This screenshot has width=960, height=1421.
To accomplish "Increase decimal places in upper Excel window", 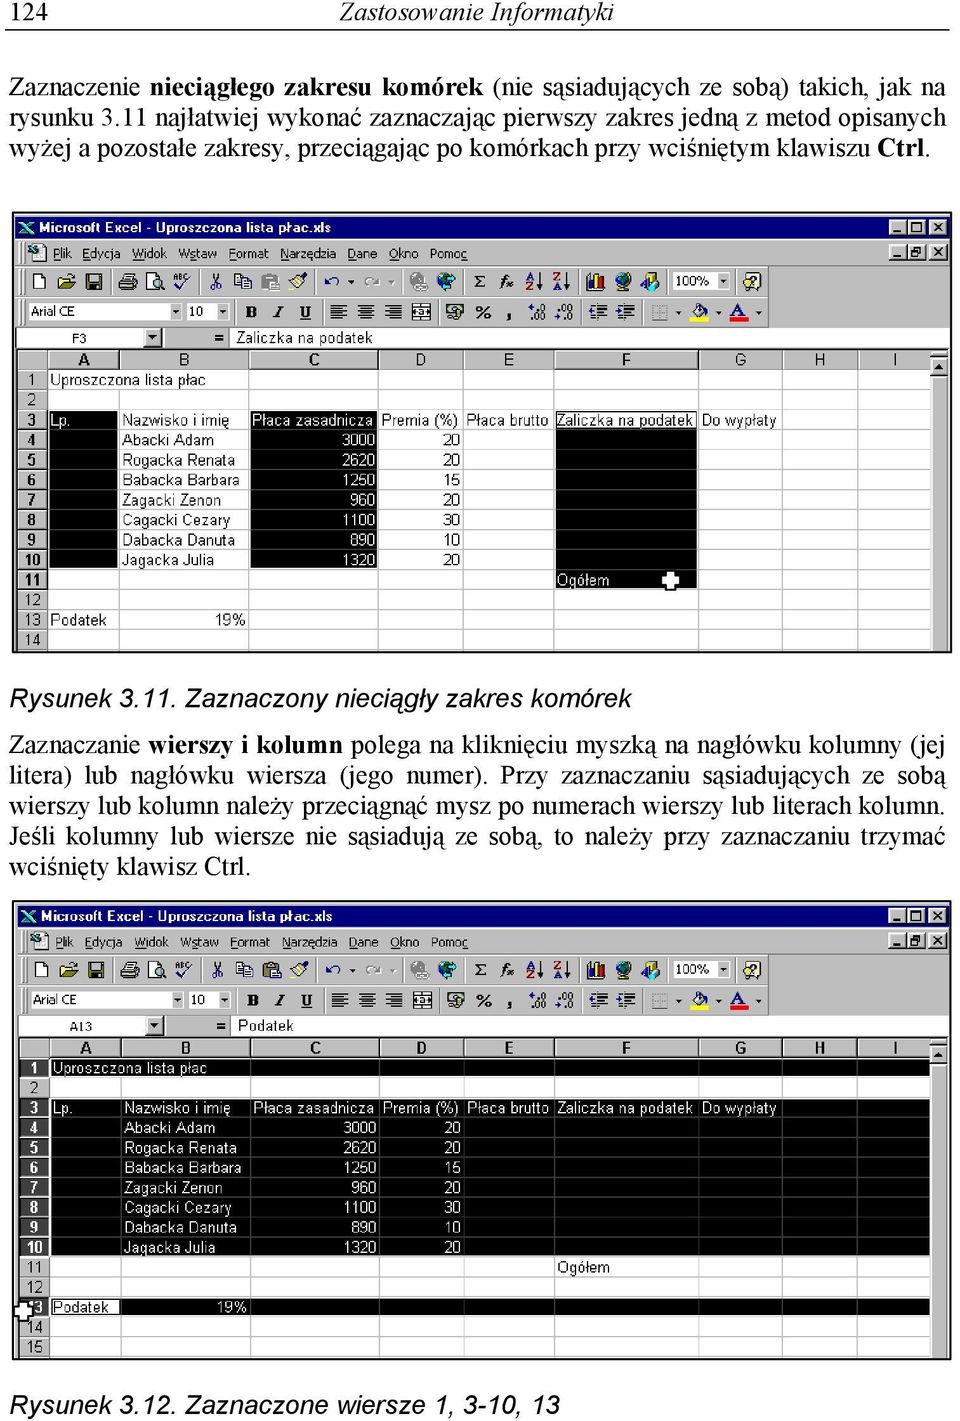I will (537, 312).
